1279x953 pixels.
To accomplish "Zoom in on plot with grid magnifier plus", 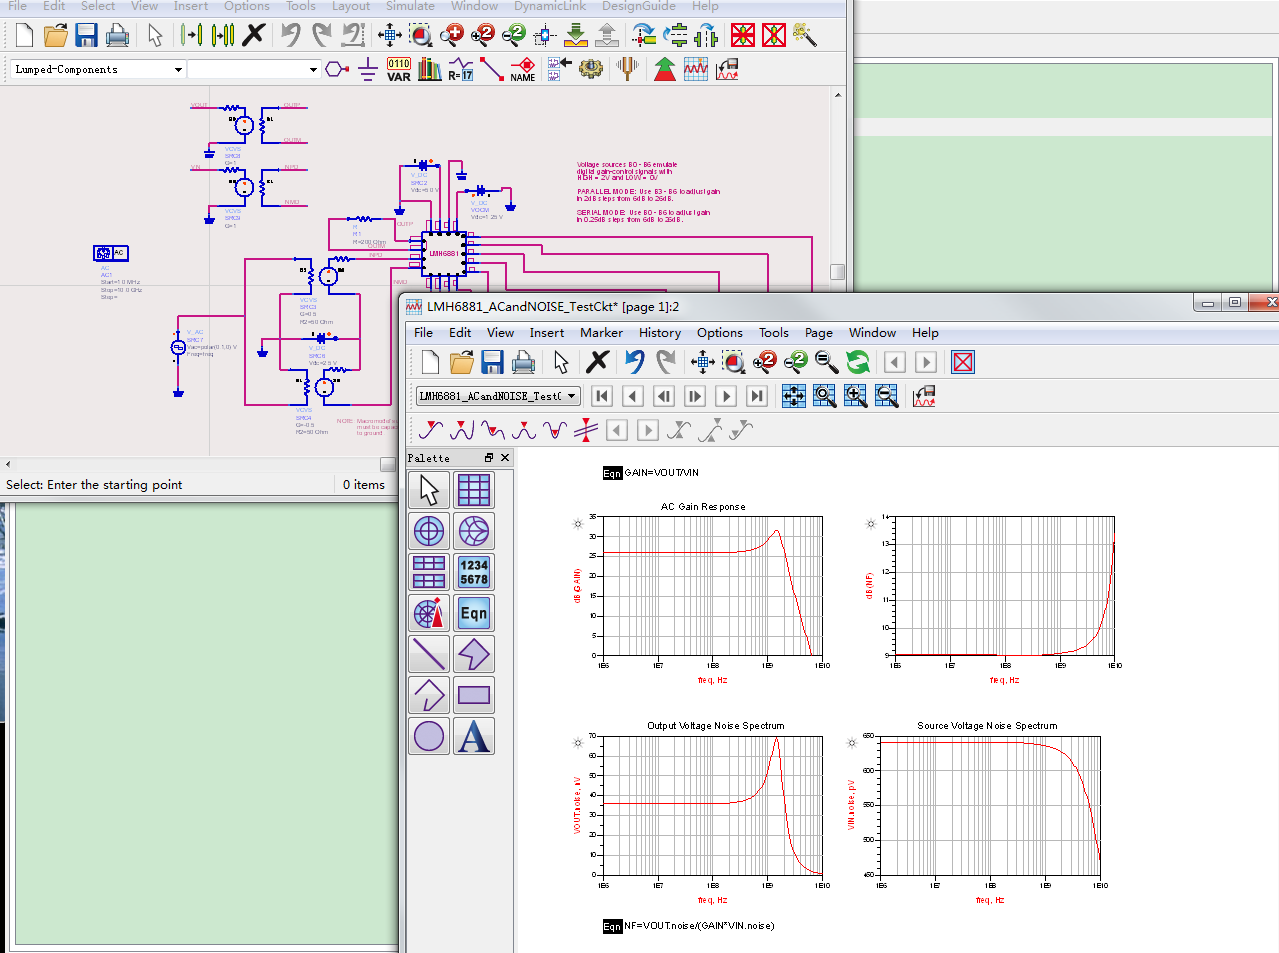I will [856, 396].
